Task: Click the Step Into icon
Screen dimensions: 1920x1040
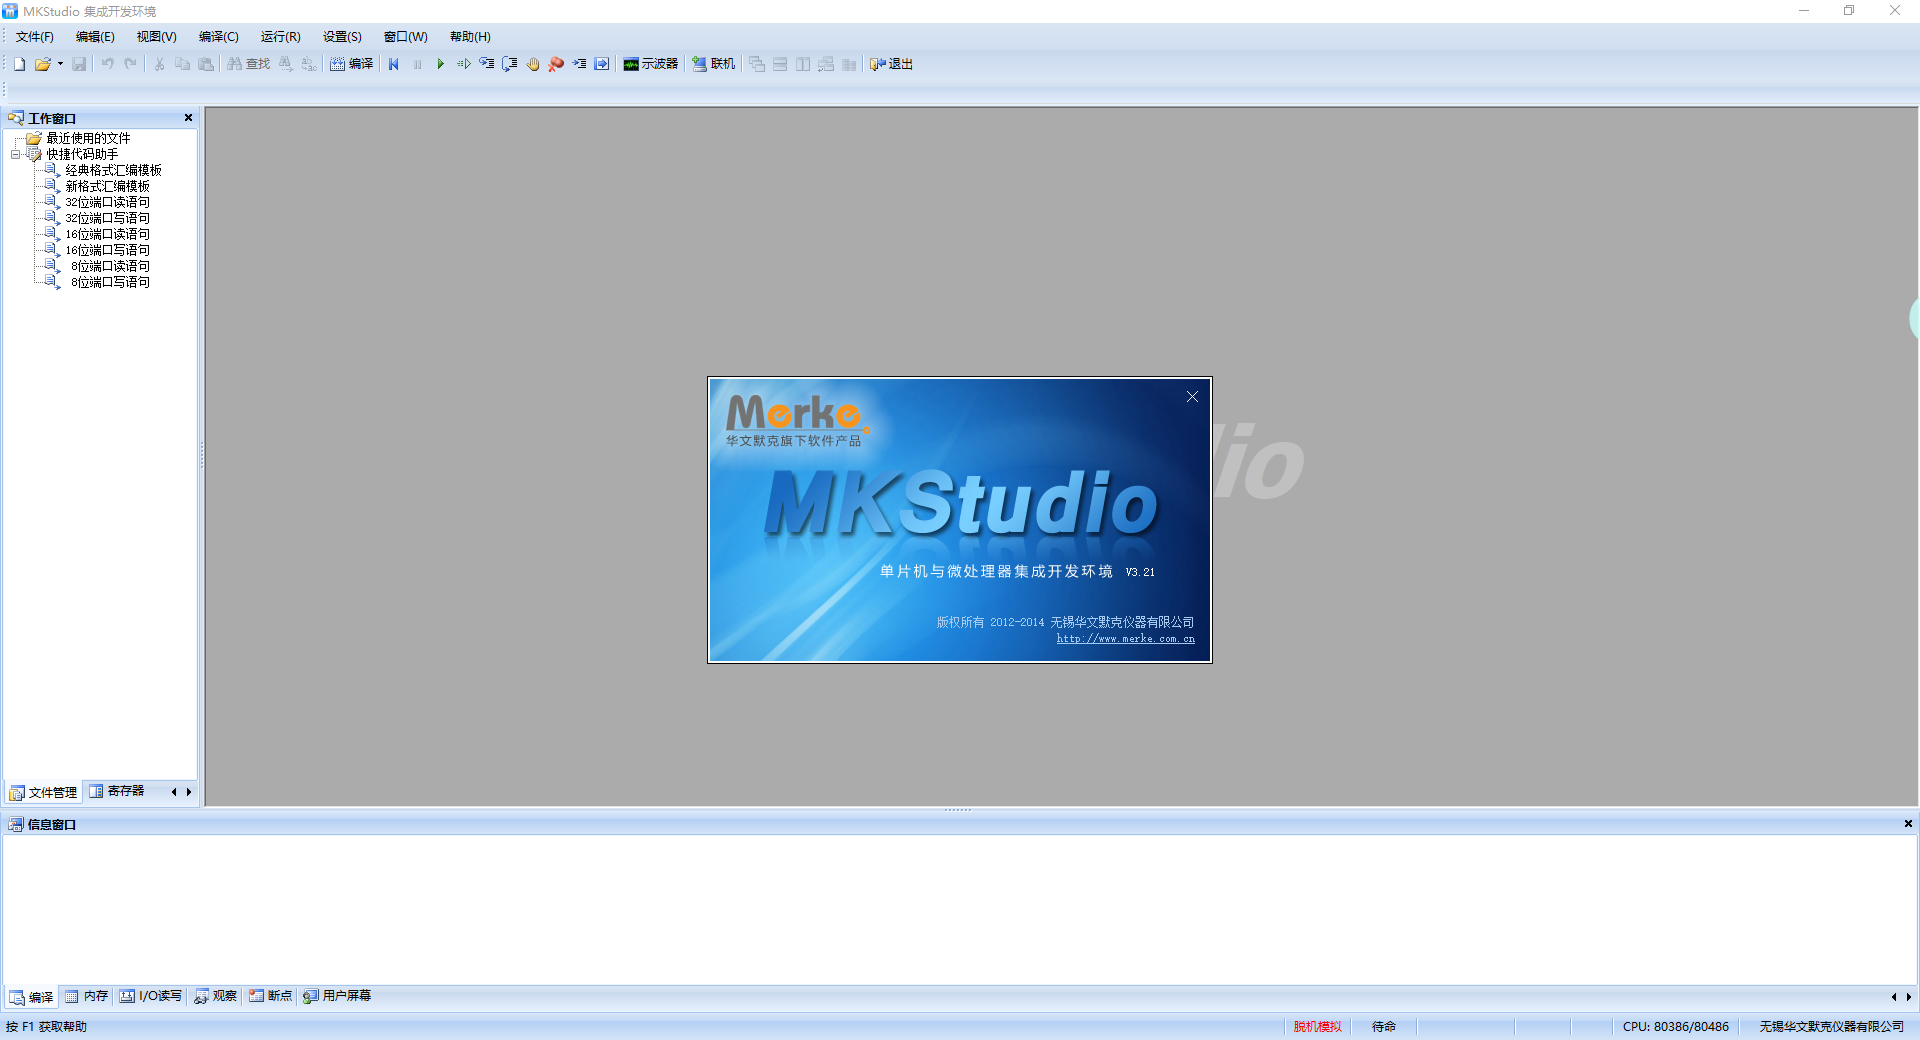Action: [486, 64]
